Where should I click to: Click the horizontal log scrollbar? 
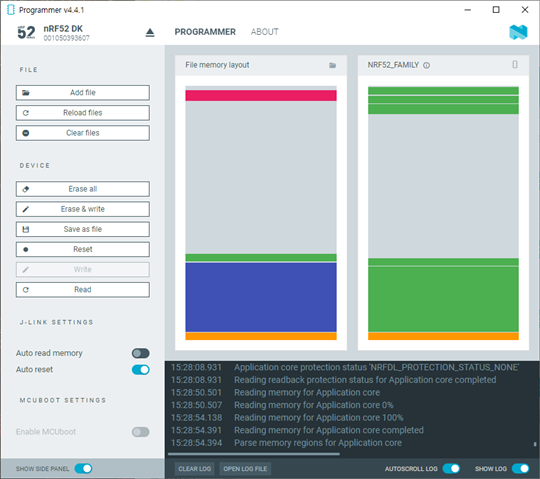point(254,454)
